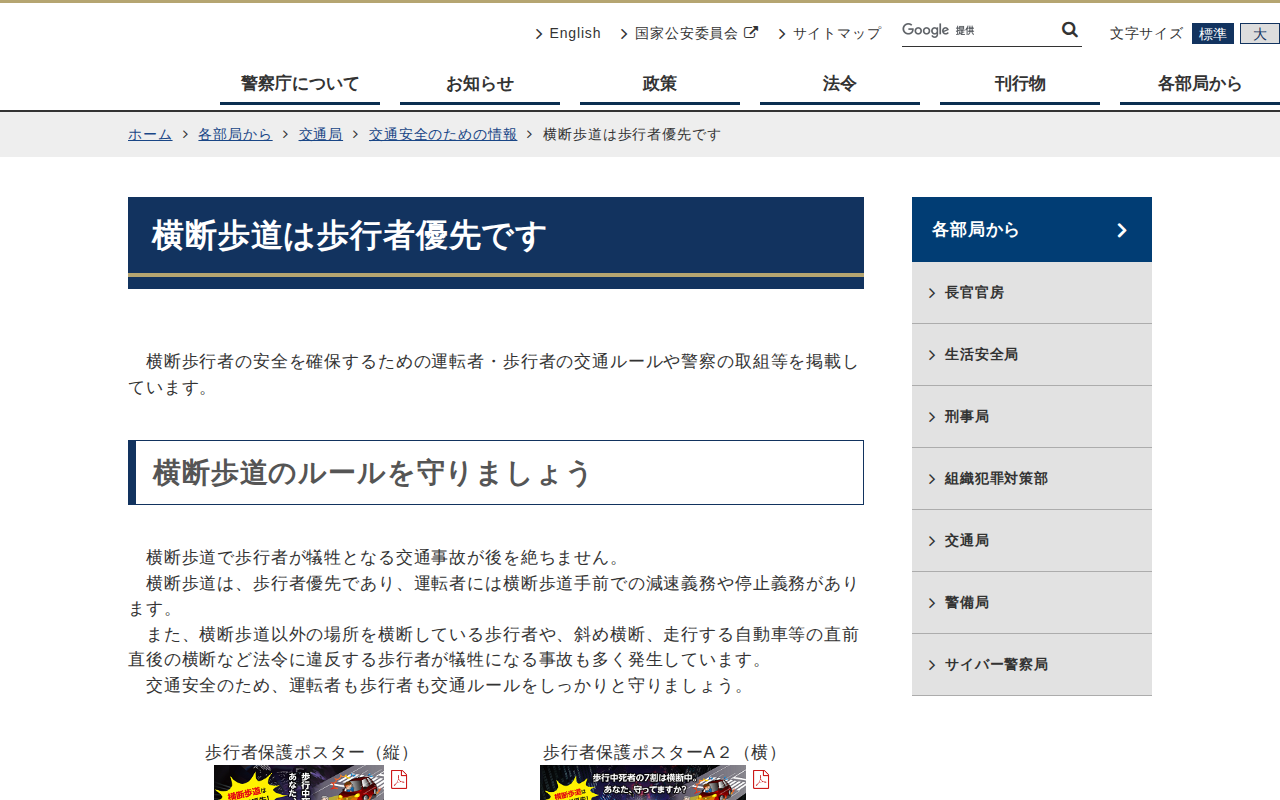
Task: Click the chevron arrow in 各部局から header
Action: point(1122,230)
